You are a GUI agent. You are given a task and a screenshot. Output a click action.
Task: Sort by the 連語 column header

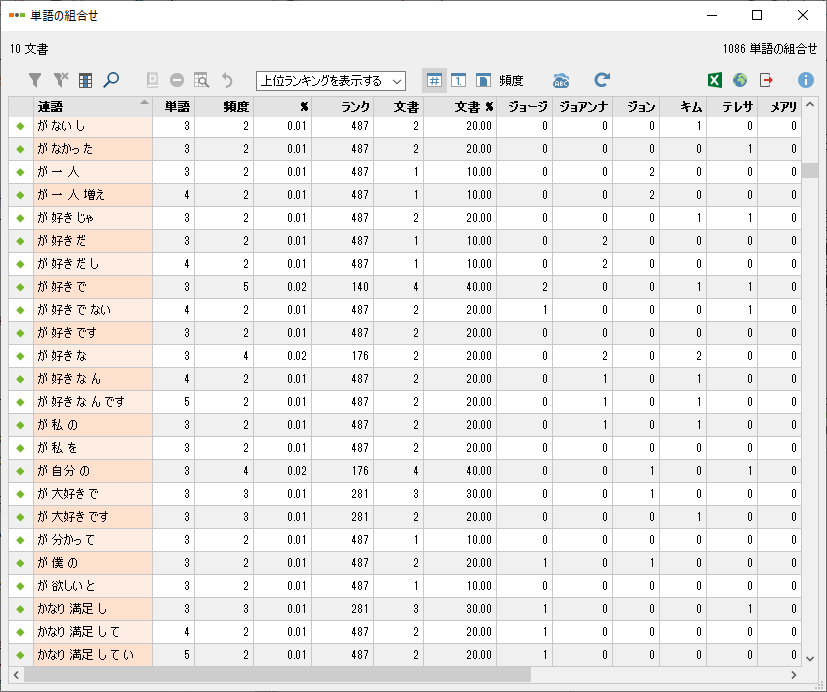(x=90, y=106)
